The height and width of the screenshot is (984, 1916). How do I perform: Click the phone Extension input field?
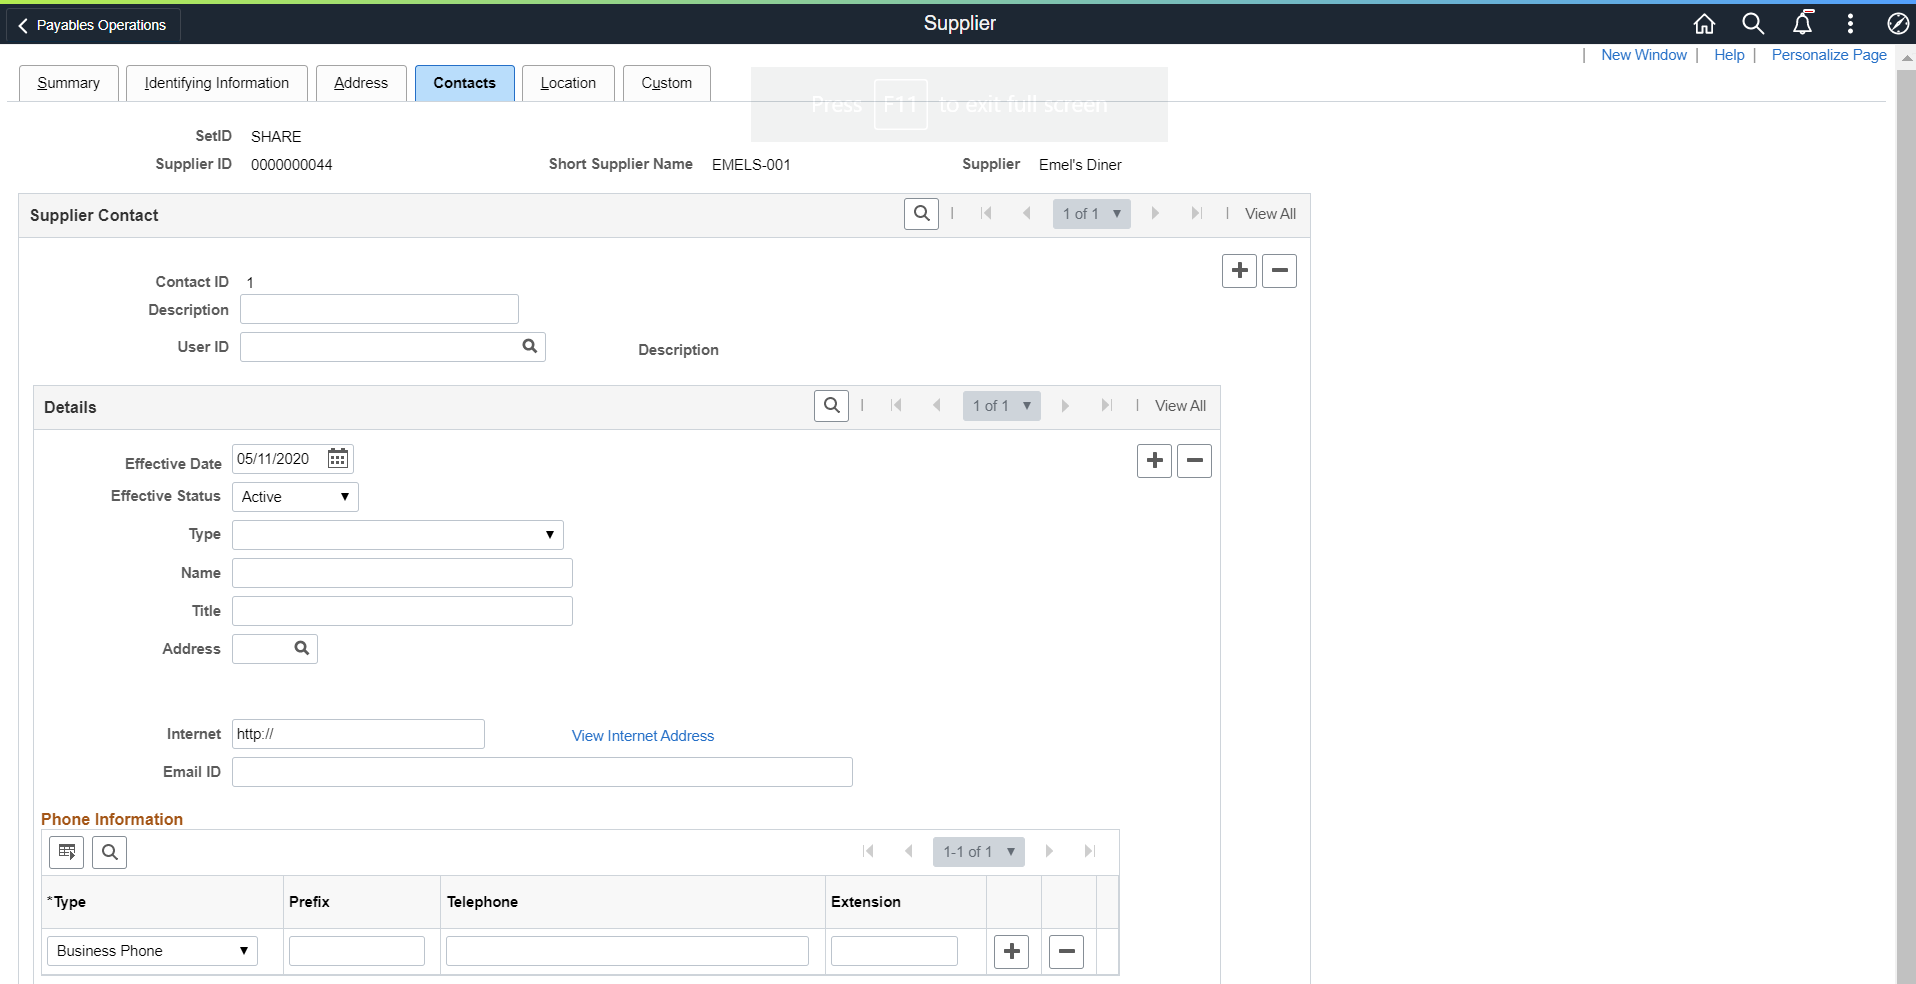[894, 951]
